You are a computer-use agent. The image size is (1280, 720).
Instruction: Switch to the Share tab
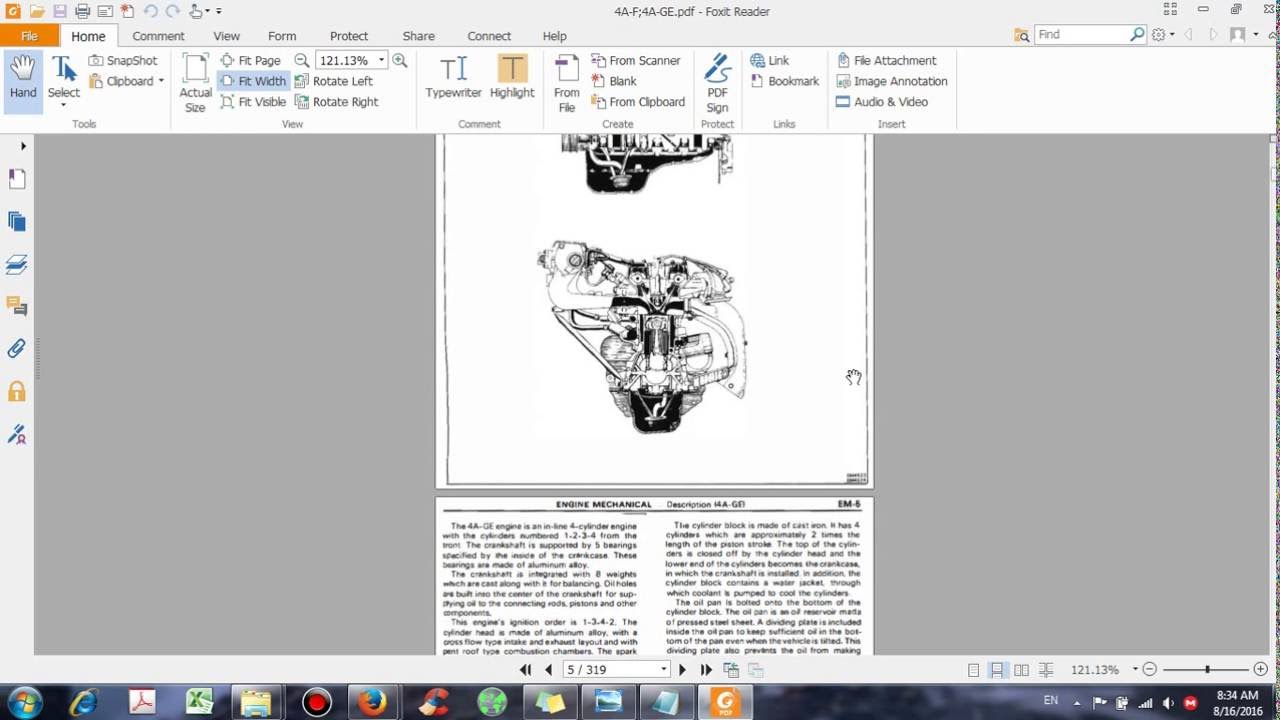click(x=418, y=36)
